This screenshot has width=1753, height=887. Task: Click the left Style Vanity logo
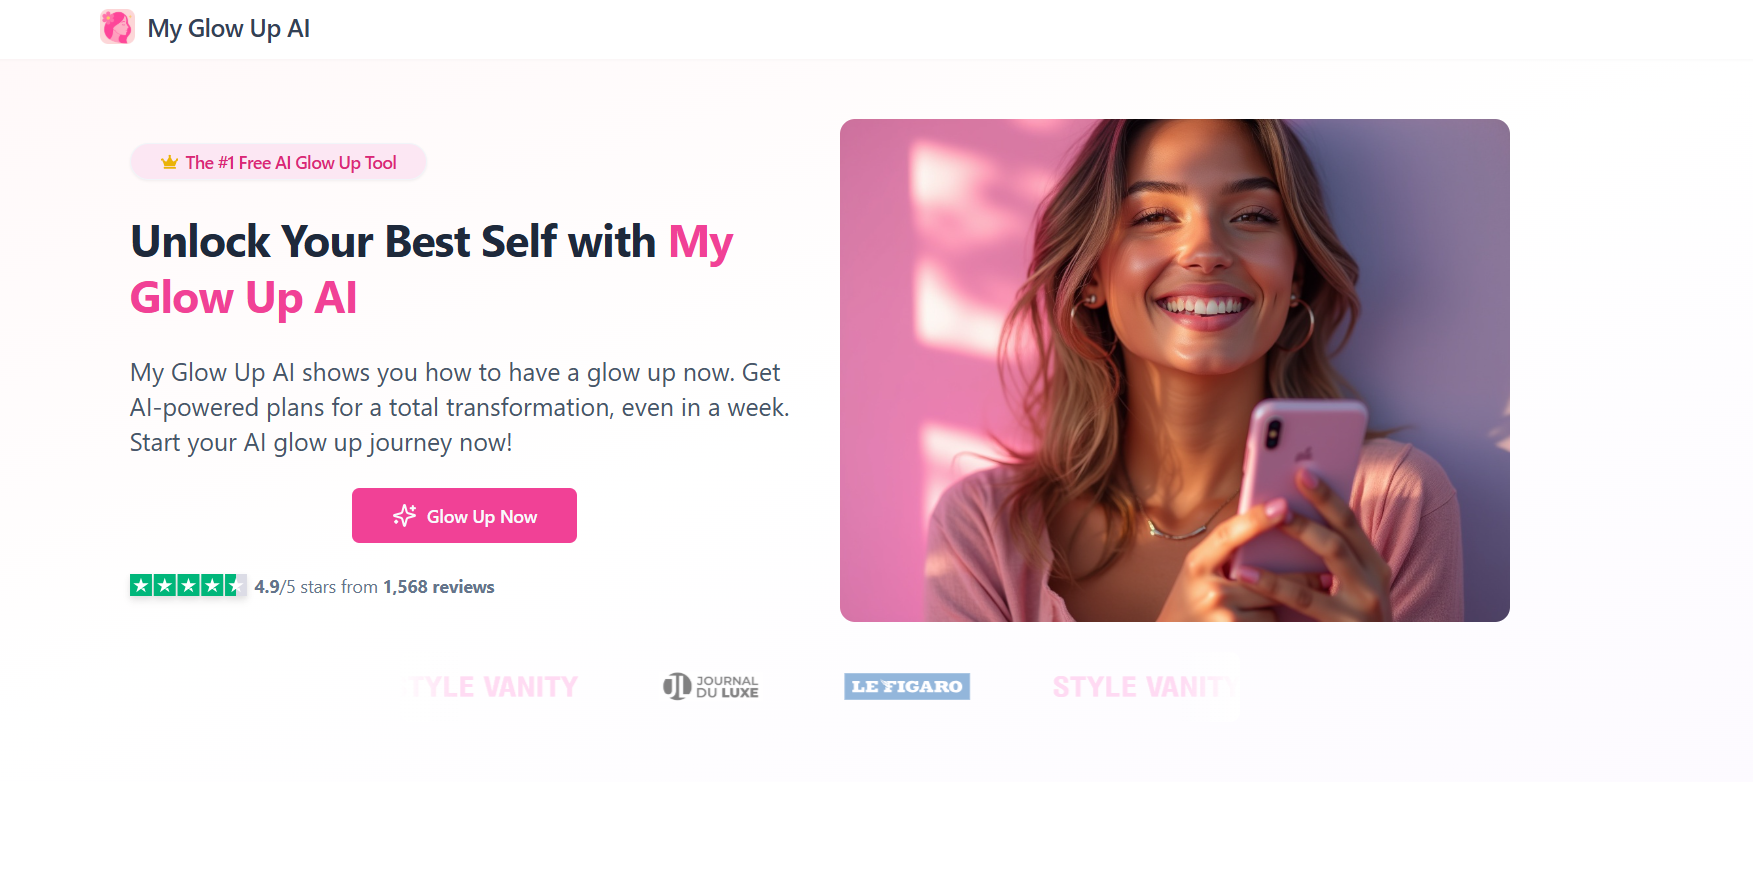(x=494, y=687)
